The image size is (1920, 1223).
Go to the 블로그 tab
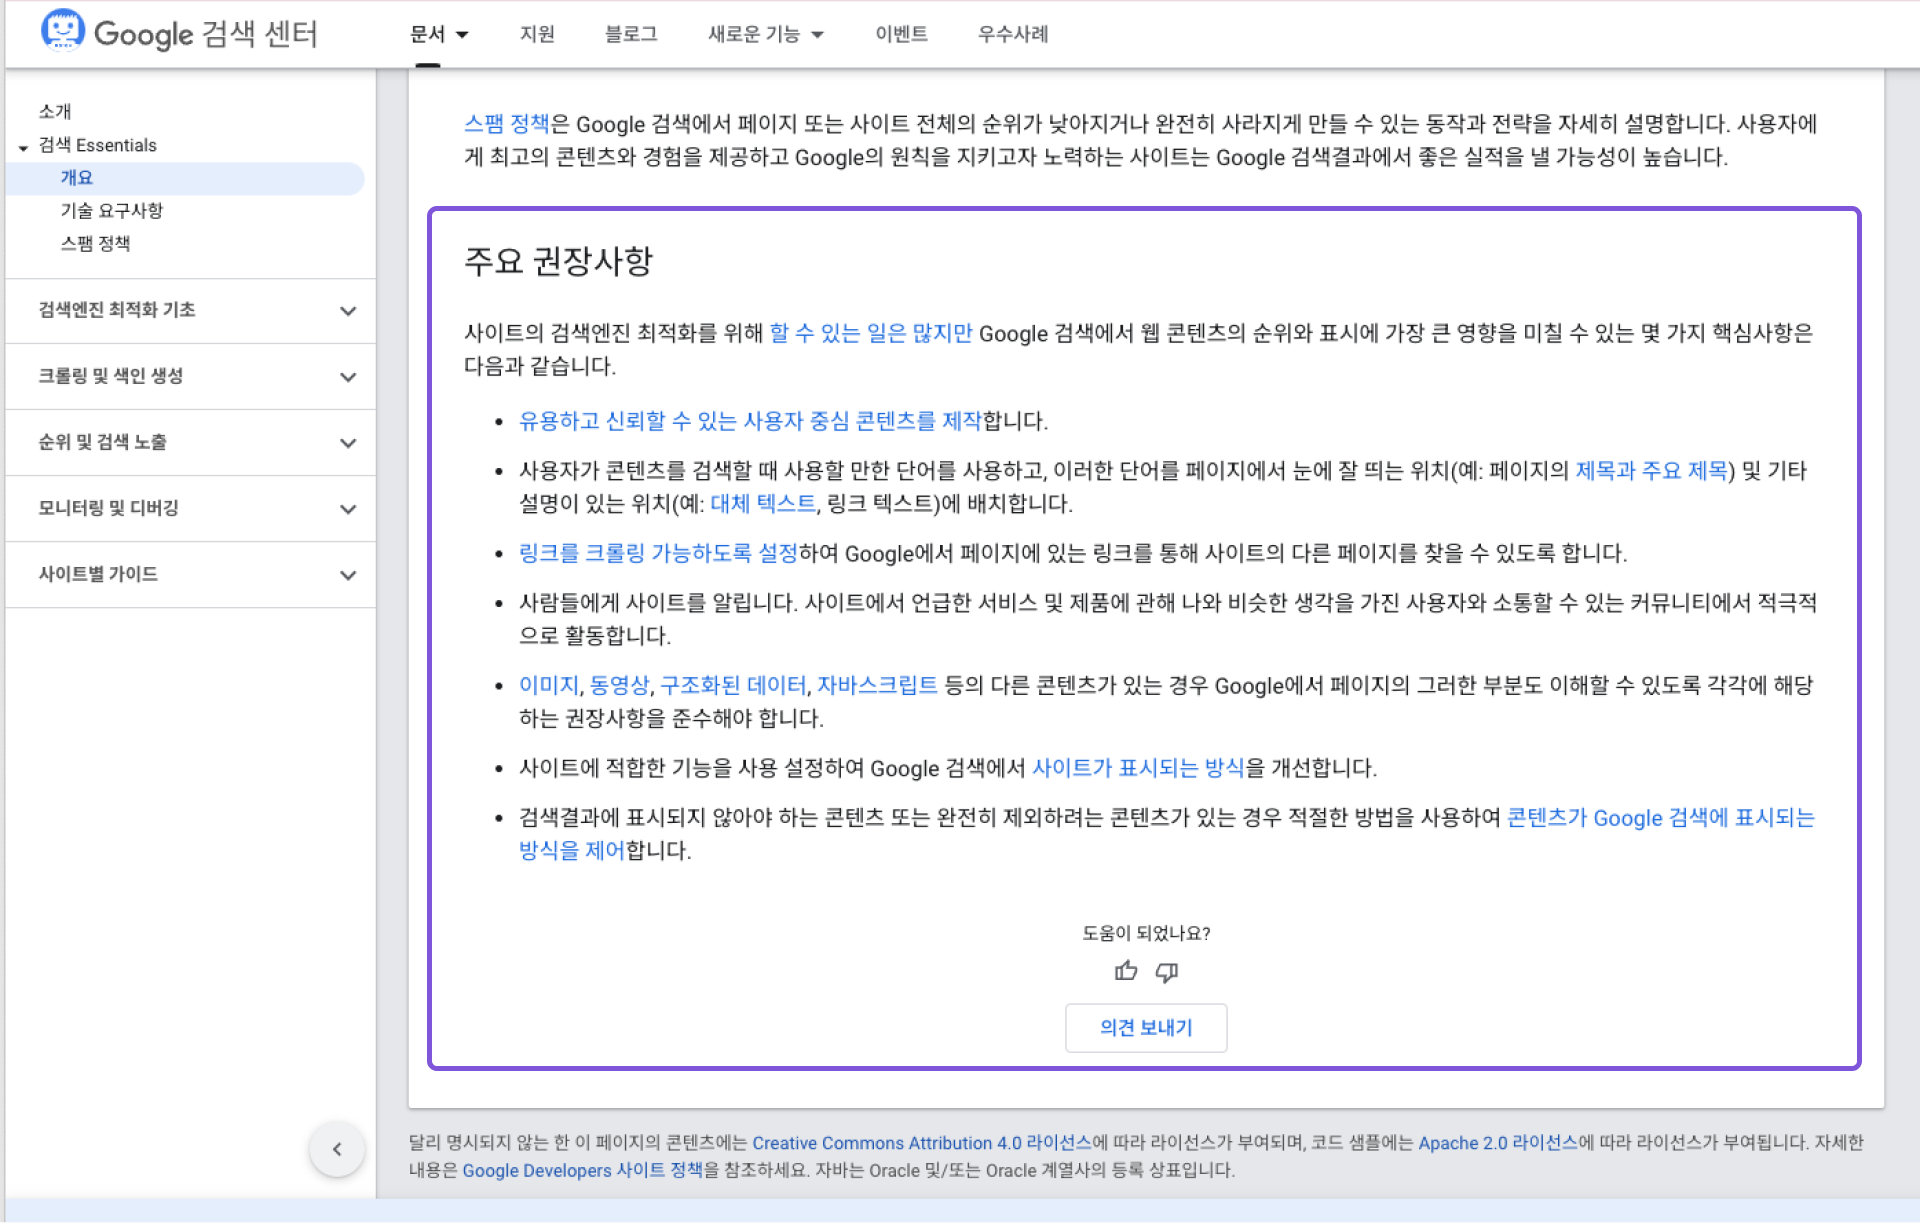point(631,34)
